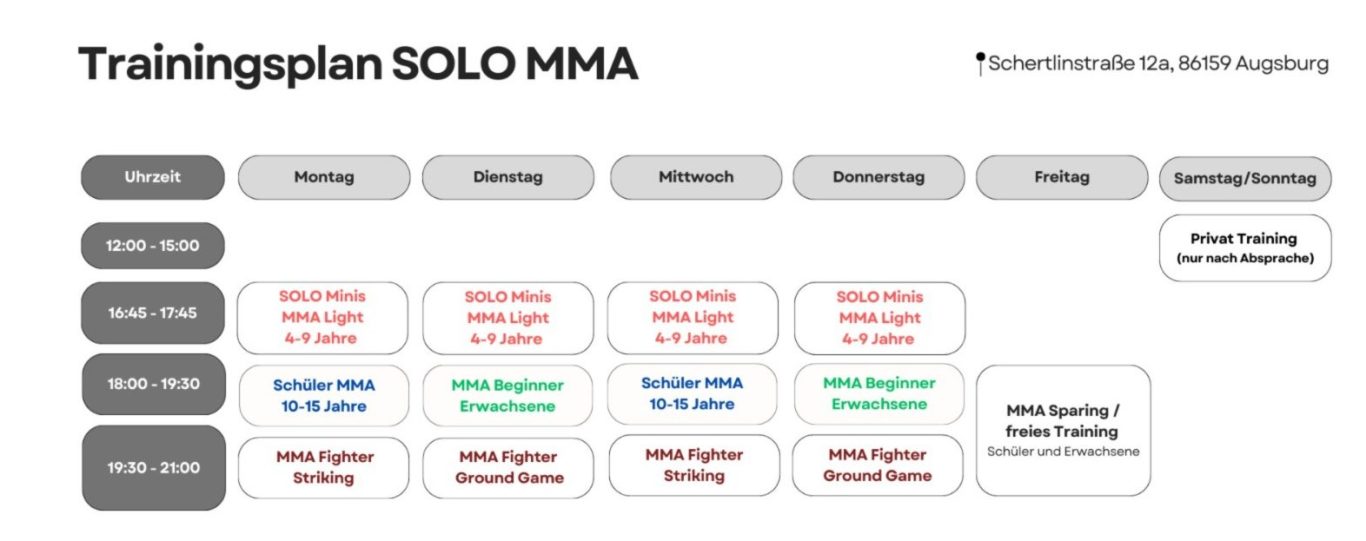Select the Mittwoch column header
Screen dimensions: 1366x541
pos(696,177)
